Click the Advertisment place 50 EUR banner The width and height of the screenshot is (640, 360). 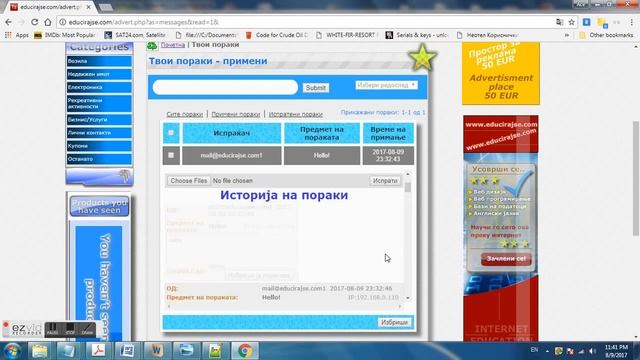pyautogui.click(x=501, y=73)
